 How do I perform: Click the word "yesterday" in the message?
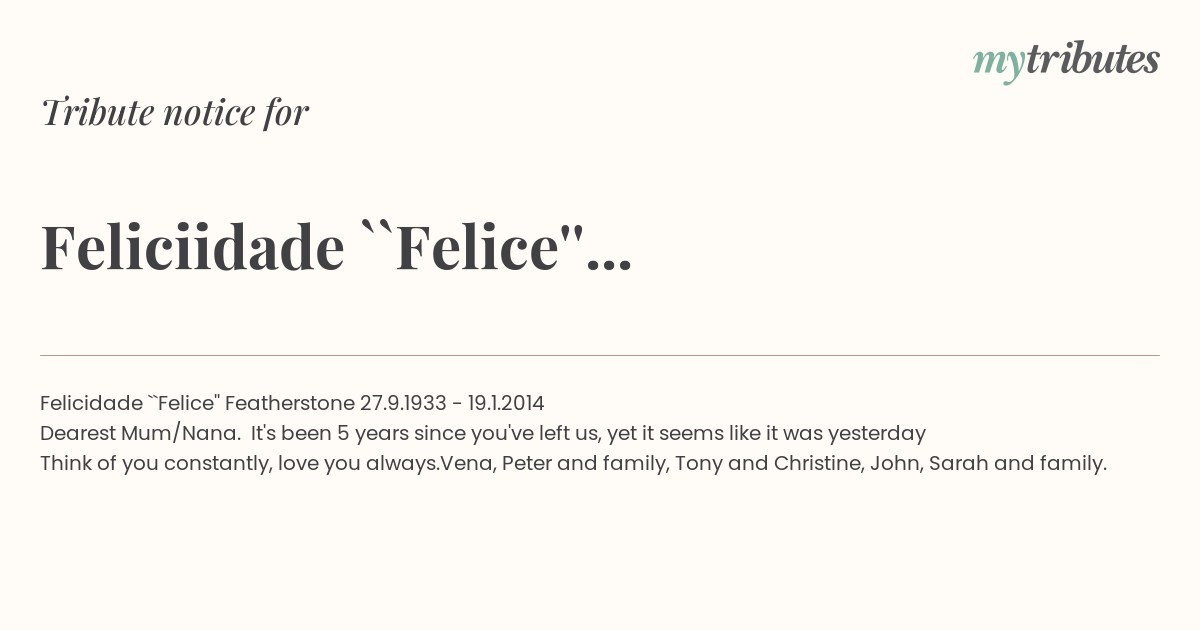pyautogui.click(x=876, y=433)
